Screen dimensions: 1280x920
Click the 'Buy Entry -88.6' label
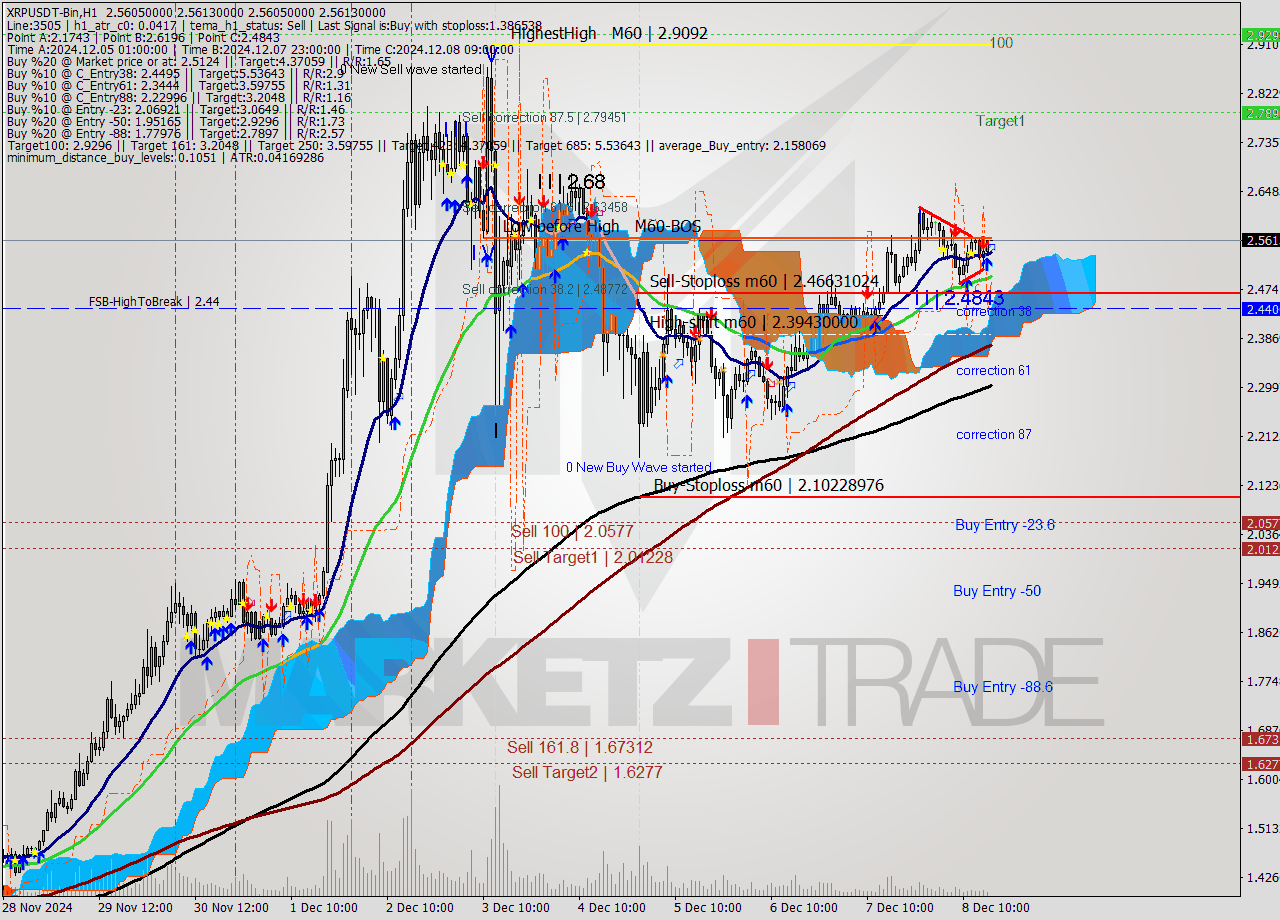click(1003, 687)
